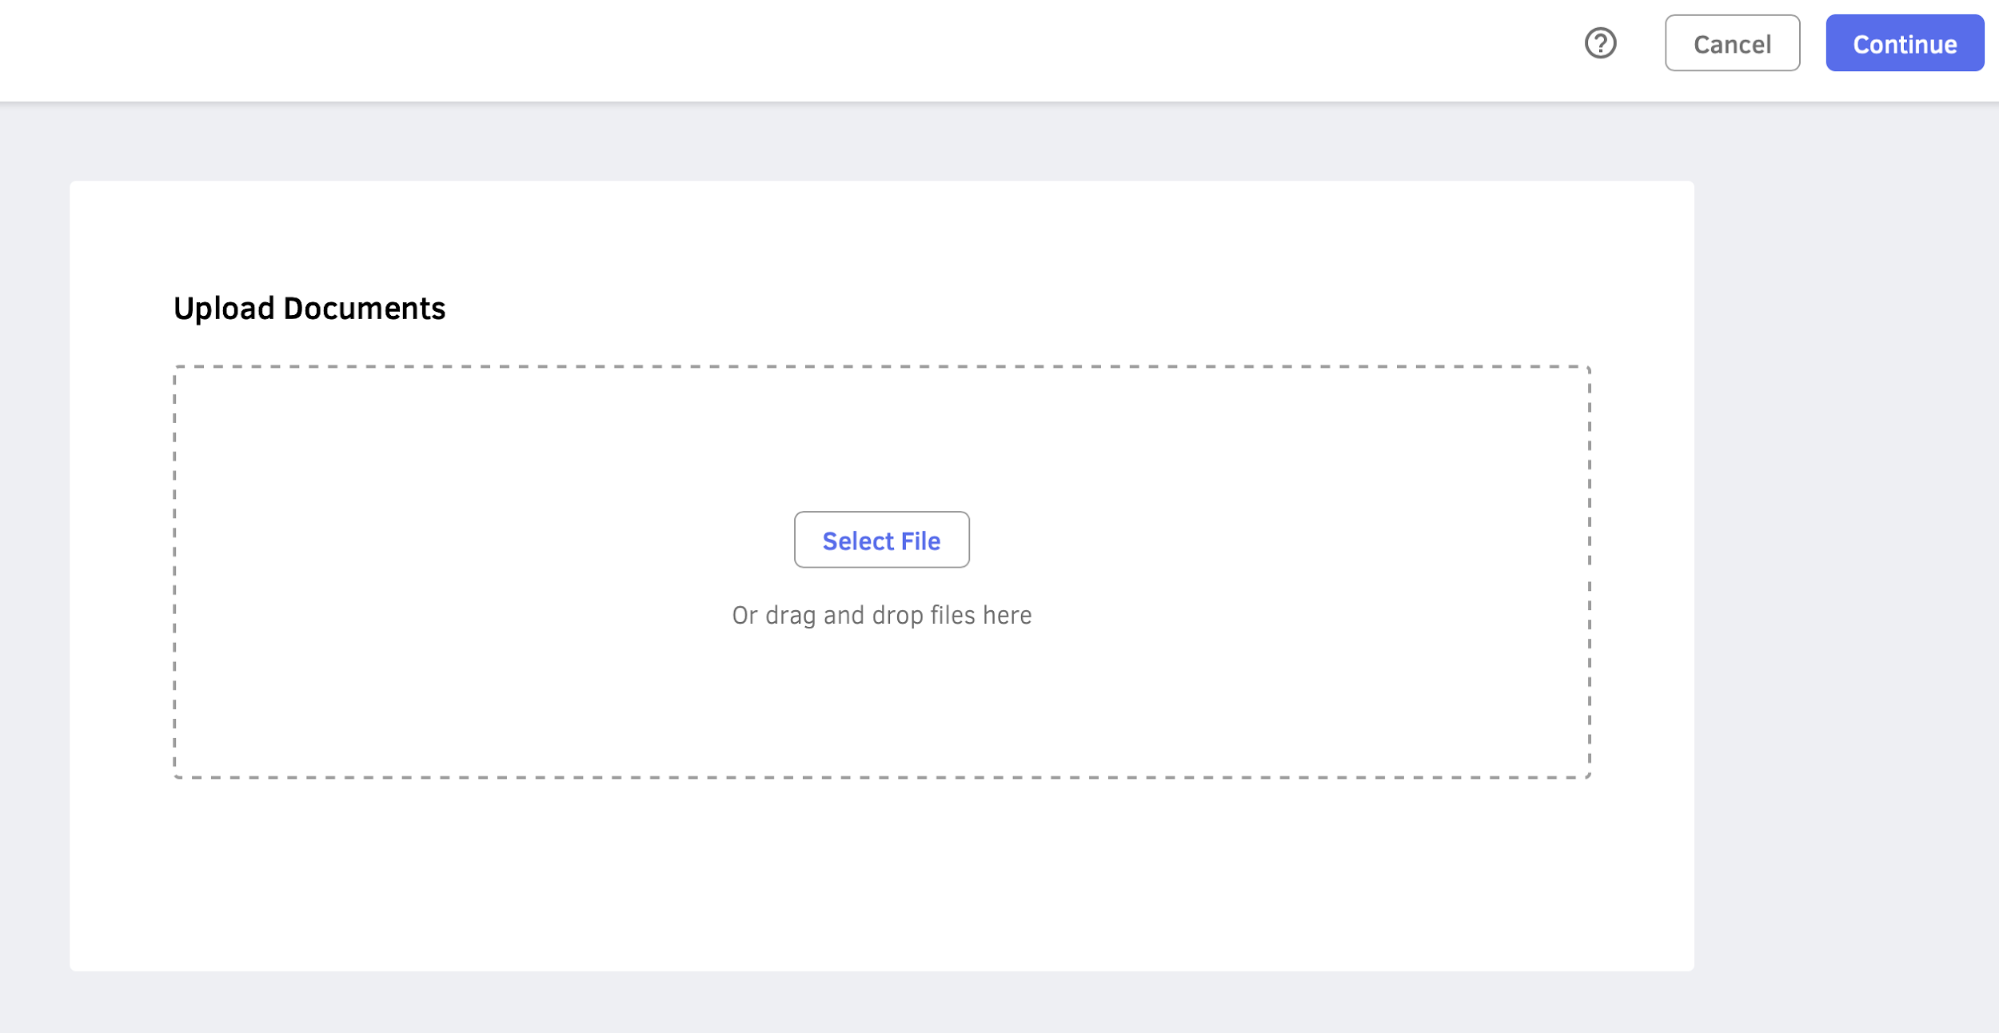Activate Select File inside the drop zone
Screen dimensions: 1999x1034
point(881,540)
